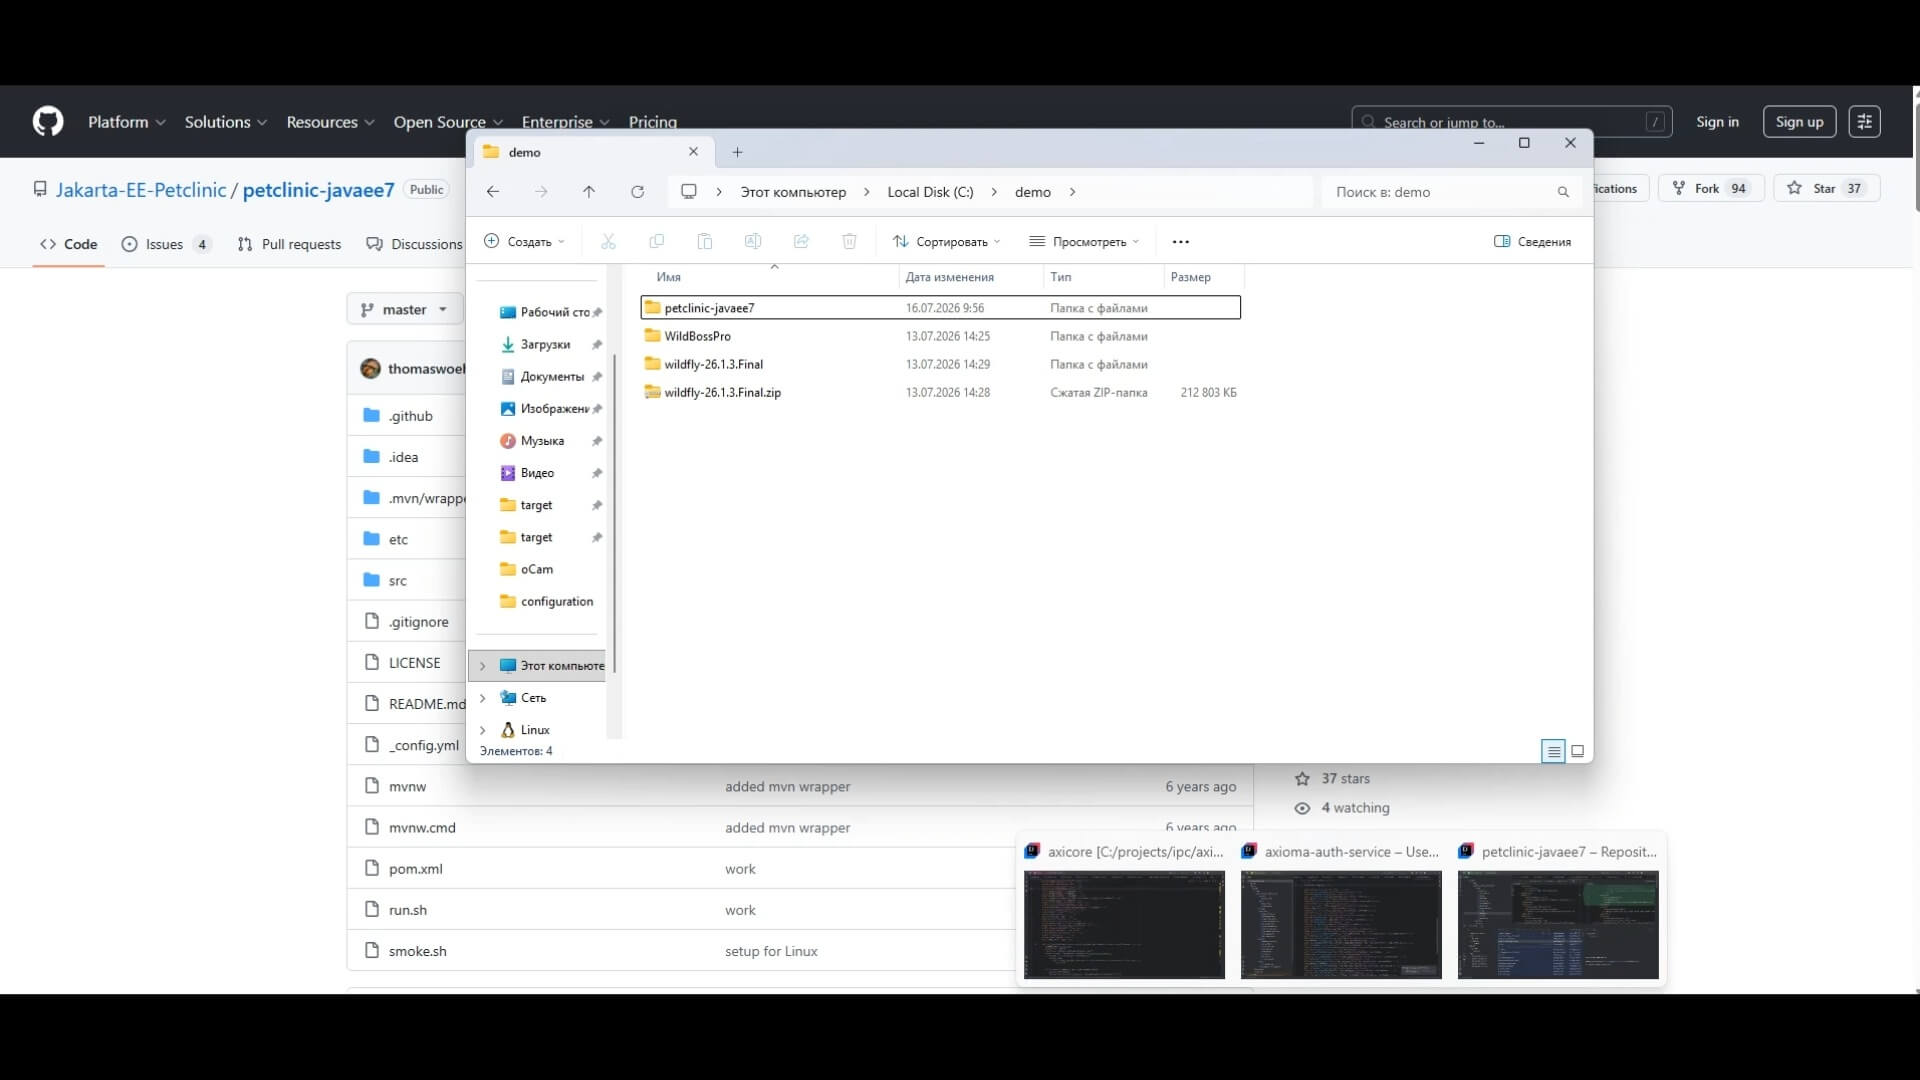Click the Rename icon in Explorer toolbar

tap(753, 241)
